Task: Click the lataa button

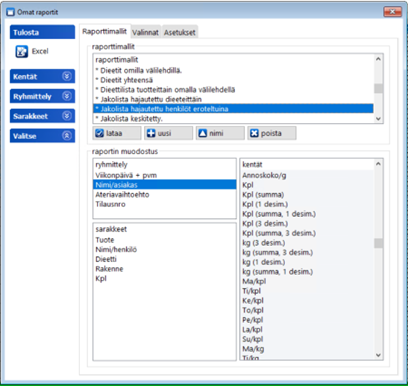Action: coord(117,133)
